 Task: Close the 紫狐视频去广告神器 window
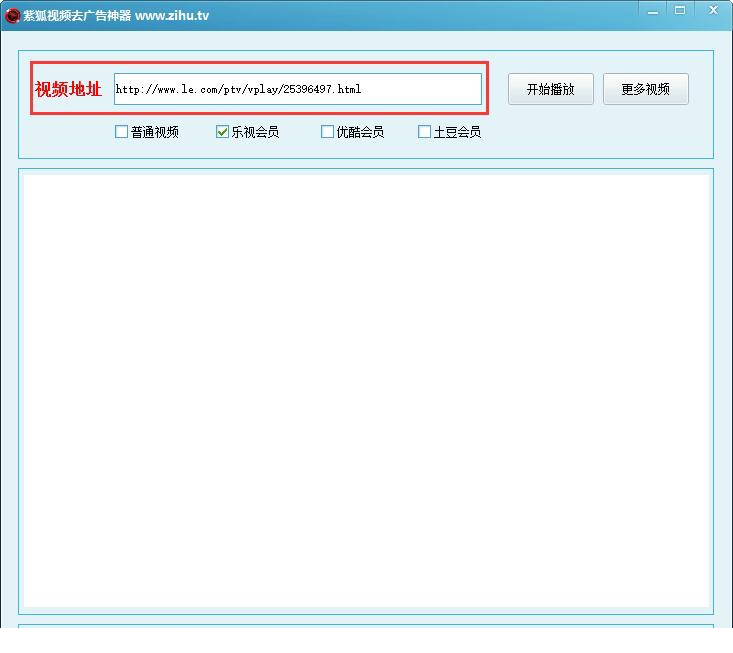[x=713, y=10]
